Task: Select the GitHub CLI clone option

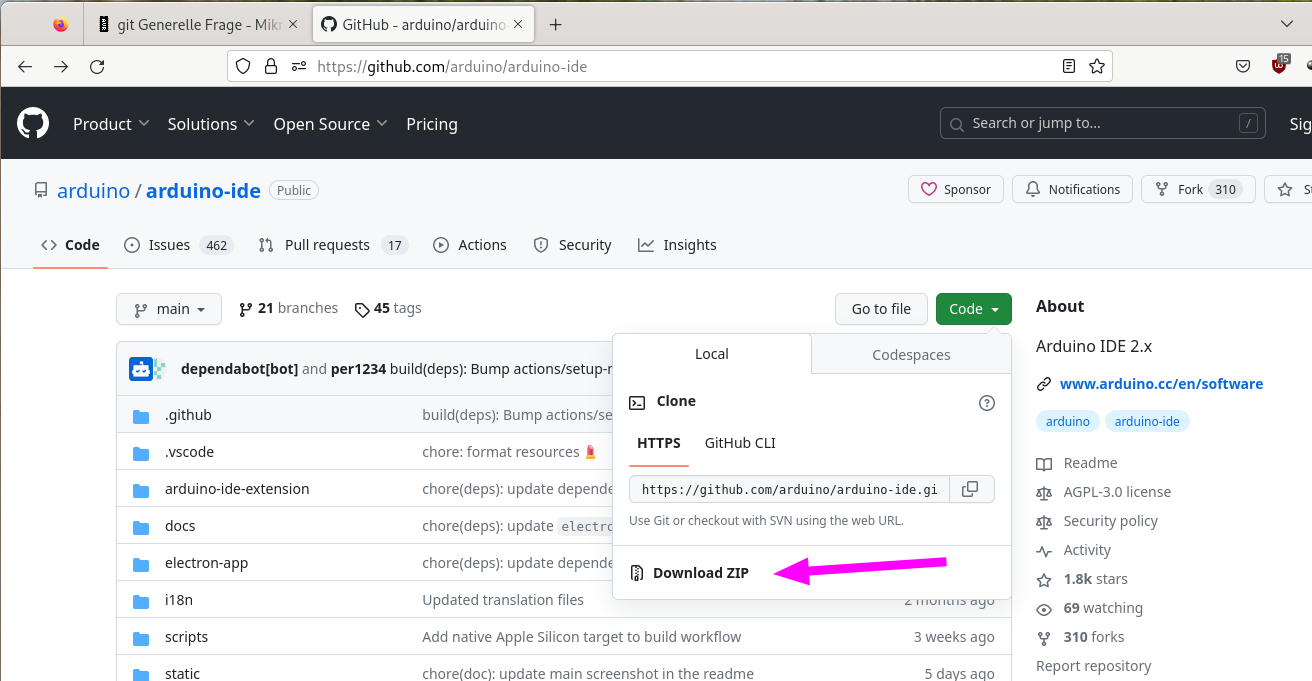Action: [x=740, y=443]
